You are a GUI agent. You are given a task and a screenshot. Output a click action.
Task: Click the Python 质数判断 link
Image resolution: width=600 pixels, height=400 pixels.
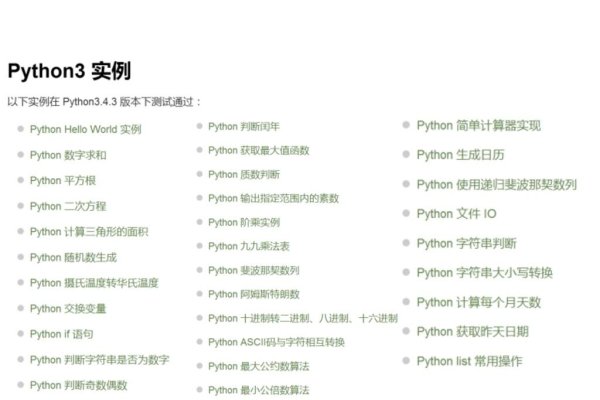point(244,175)
